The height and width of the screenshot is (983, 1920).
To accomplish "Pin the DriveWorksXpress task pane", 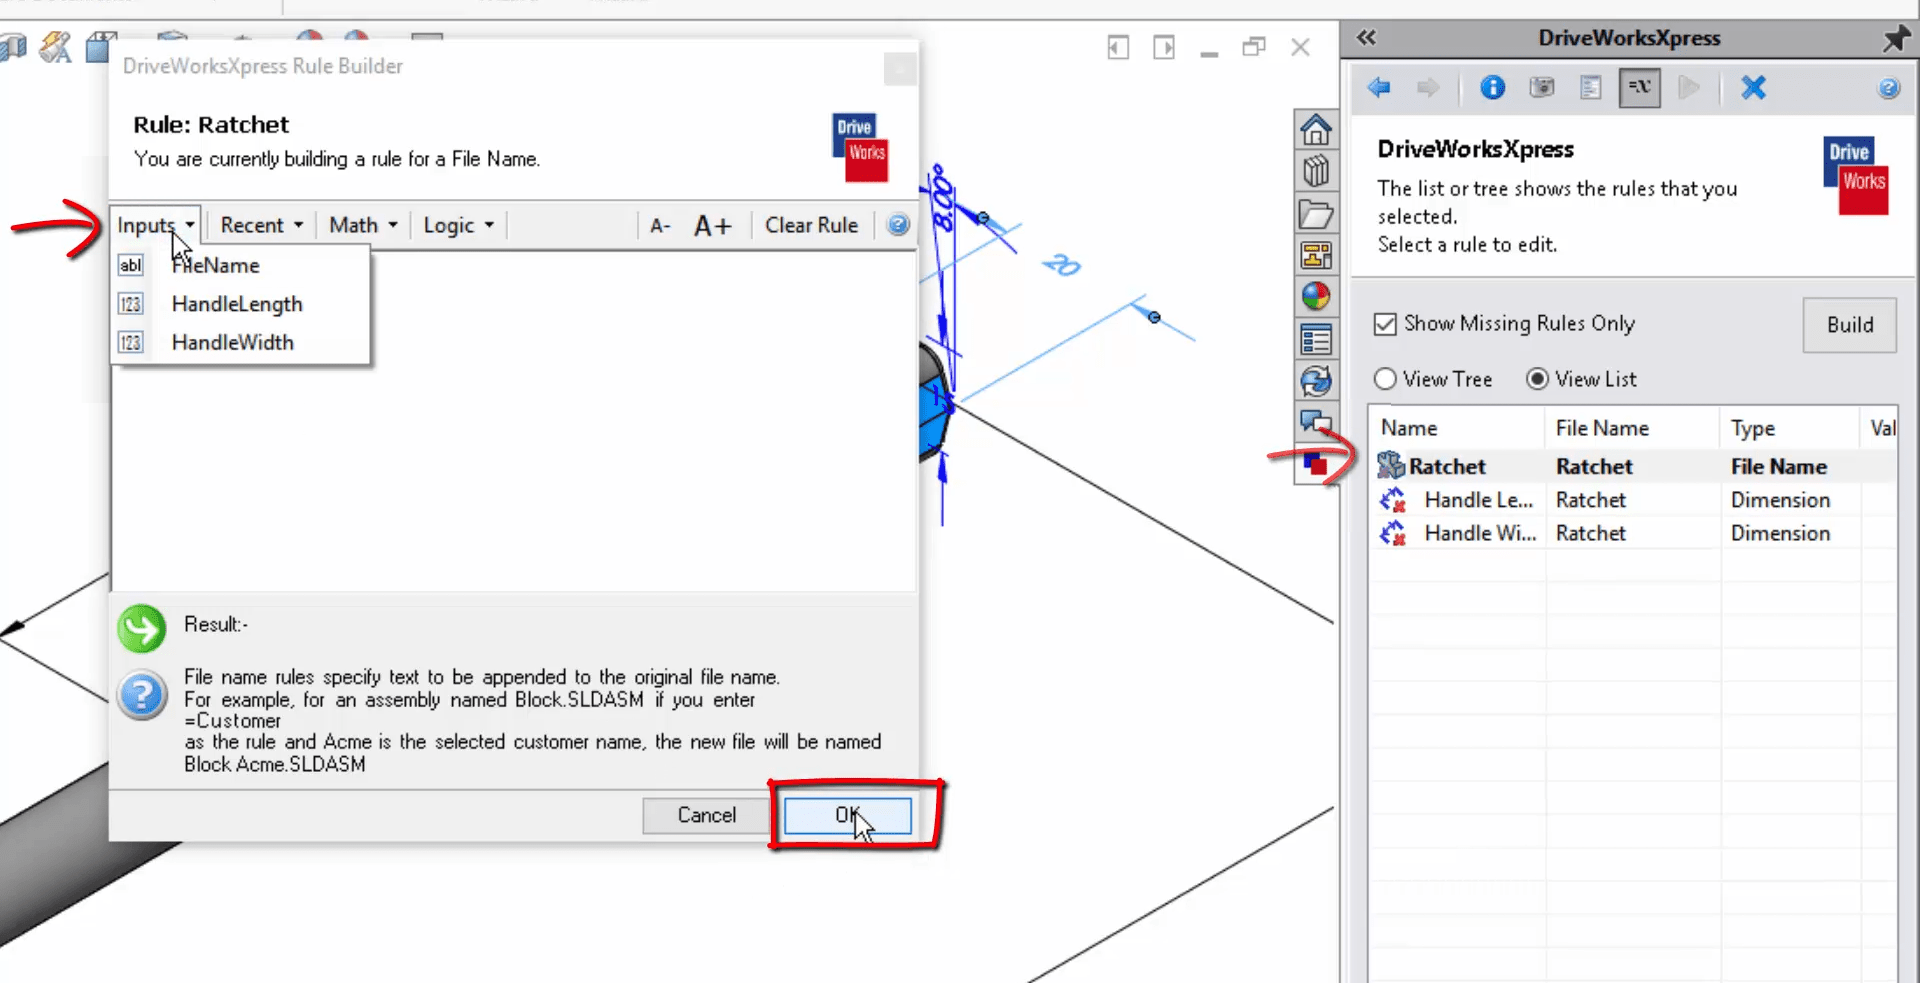I will (1895, 39).
